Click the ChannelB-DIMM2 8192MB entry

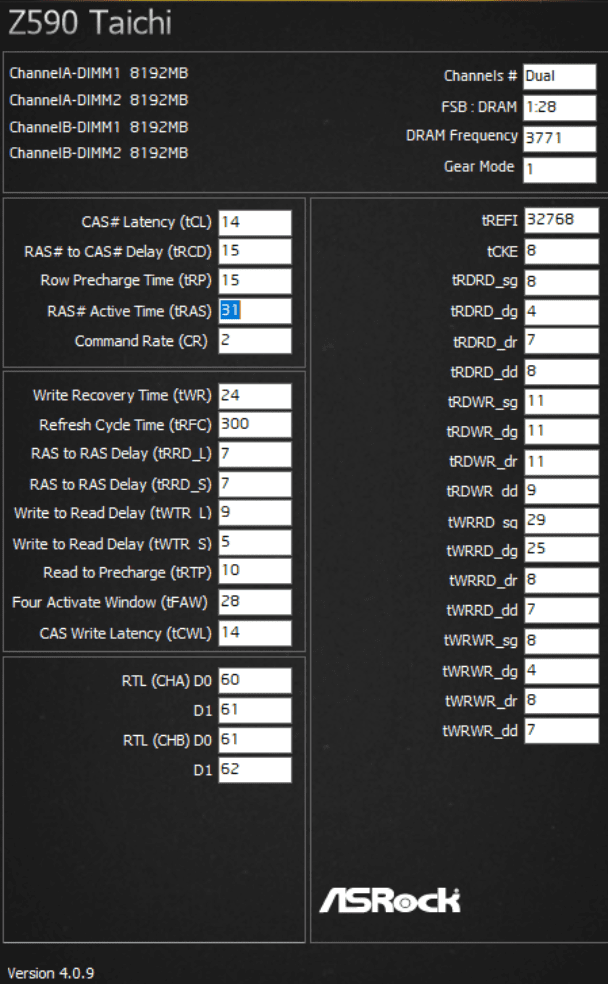tap(99, 153)
